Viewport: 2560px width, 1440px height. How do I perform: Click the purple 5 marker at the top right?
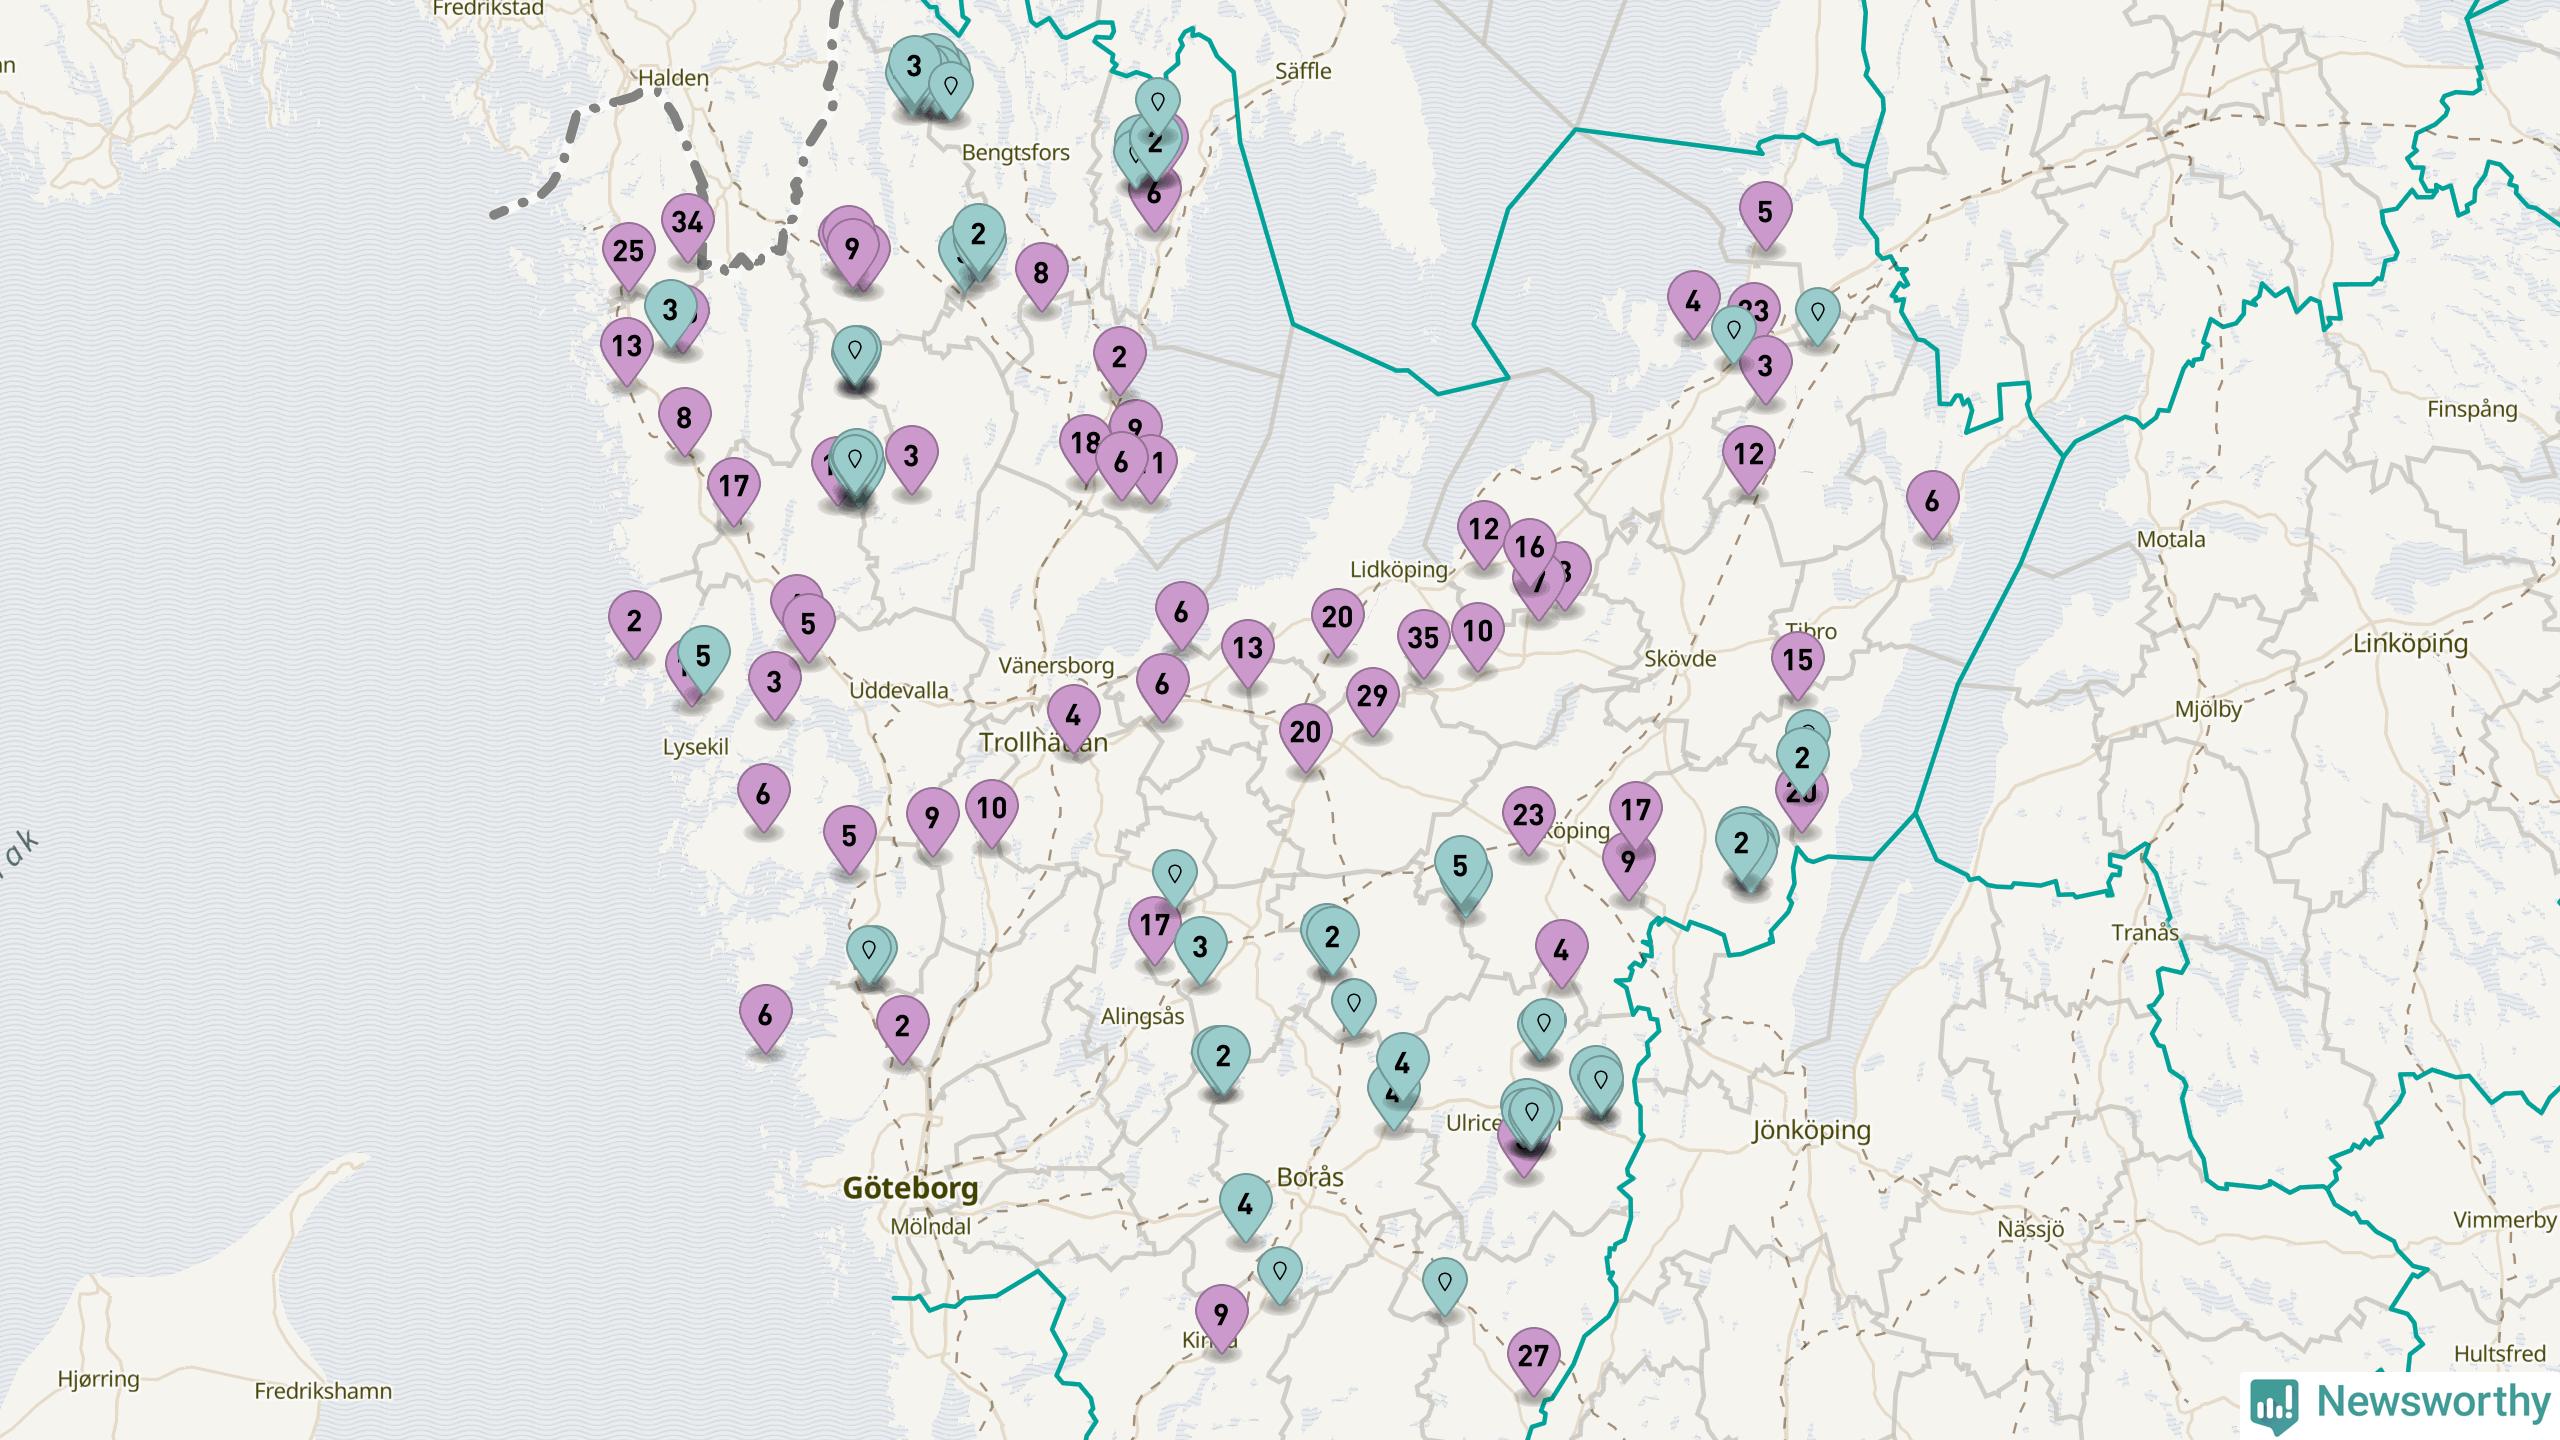1765,214
